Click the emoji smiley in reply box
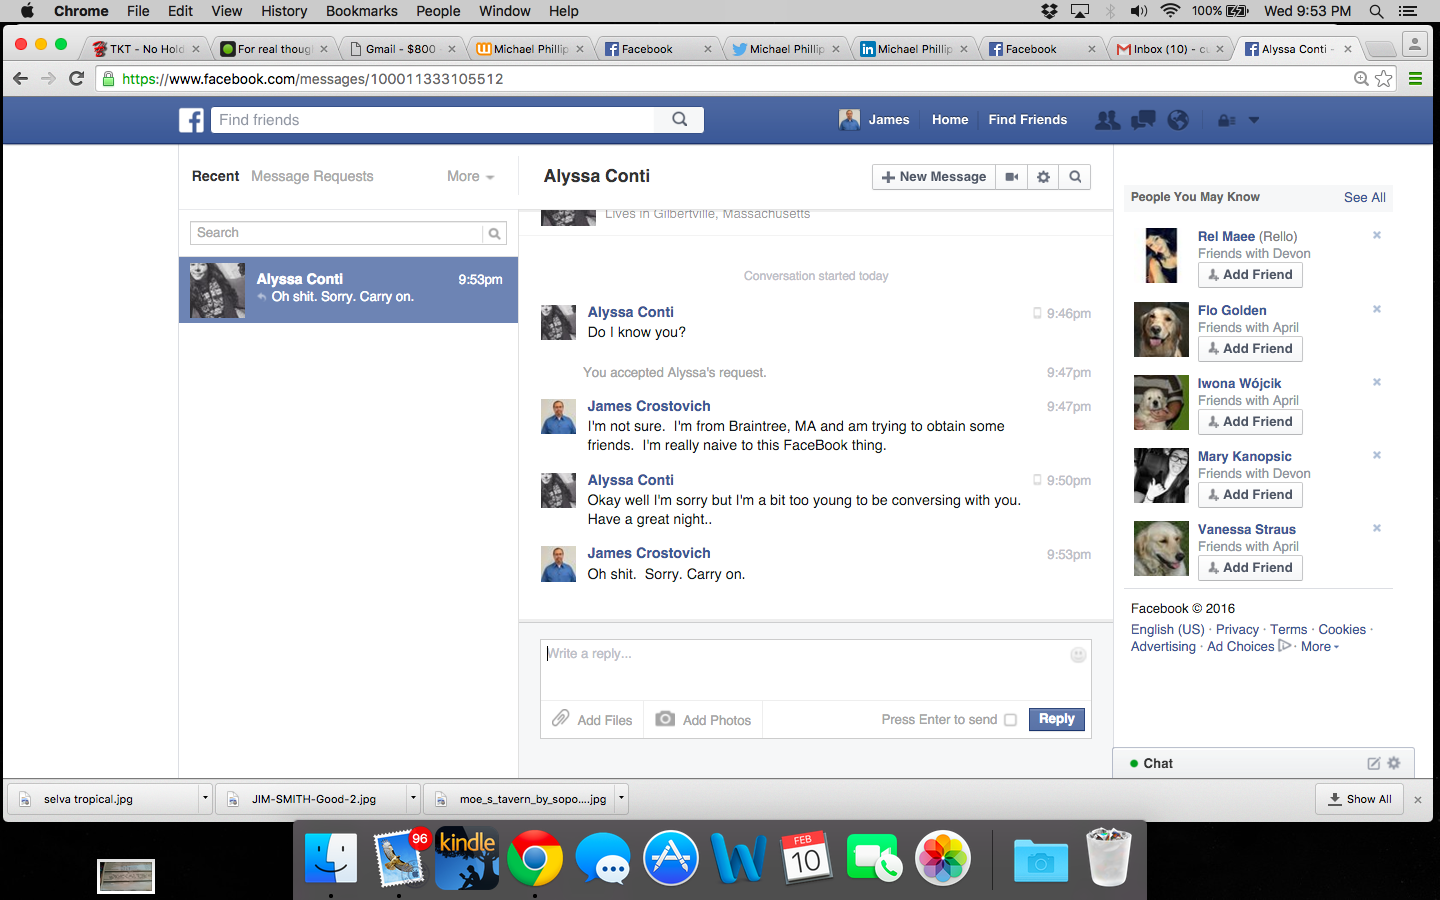Screen dimensions: 1440x900 click(x=1078, y=655)
